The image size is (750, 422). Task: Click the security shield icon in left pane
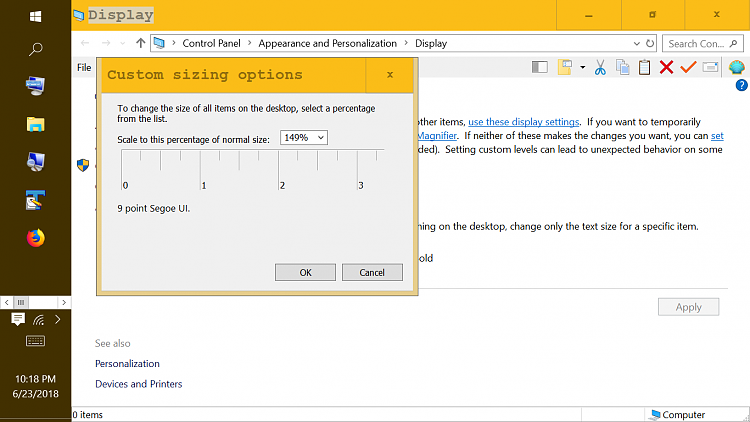pyautogui.click(x=83, y=166)
